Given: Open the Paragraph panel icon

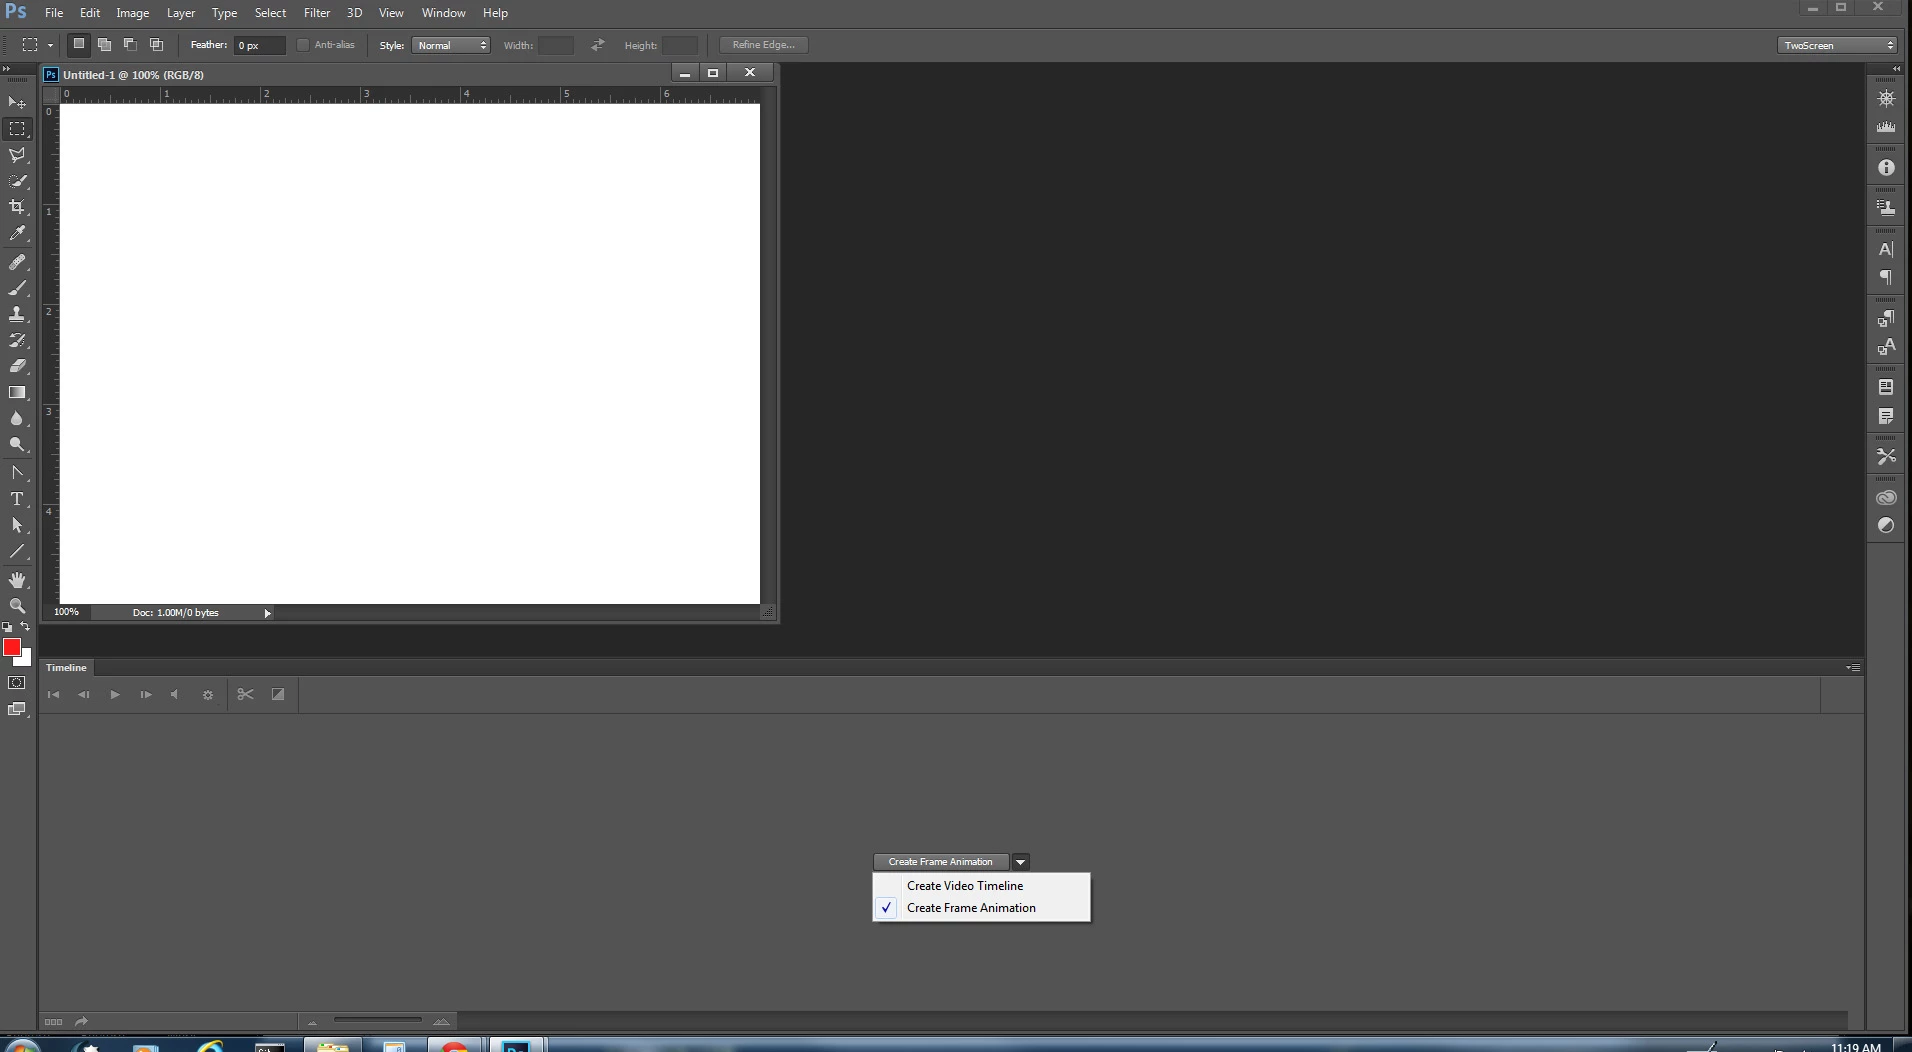Looking at the screenshot, I should [1886, 277].
